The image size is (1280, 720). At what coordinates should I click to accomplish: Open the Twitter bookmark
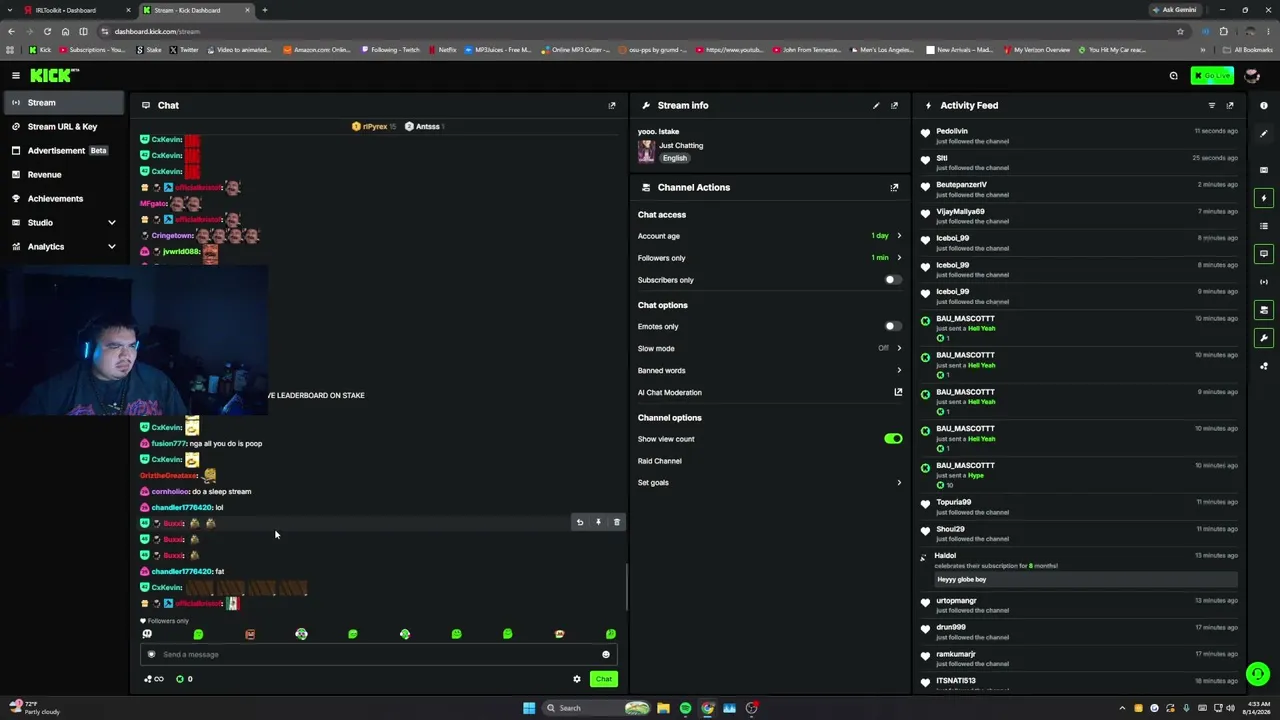click(183, 50)
